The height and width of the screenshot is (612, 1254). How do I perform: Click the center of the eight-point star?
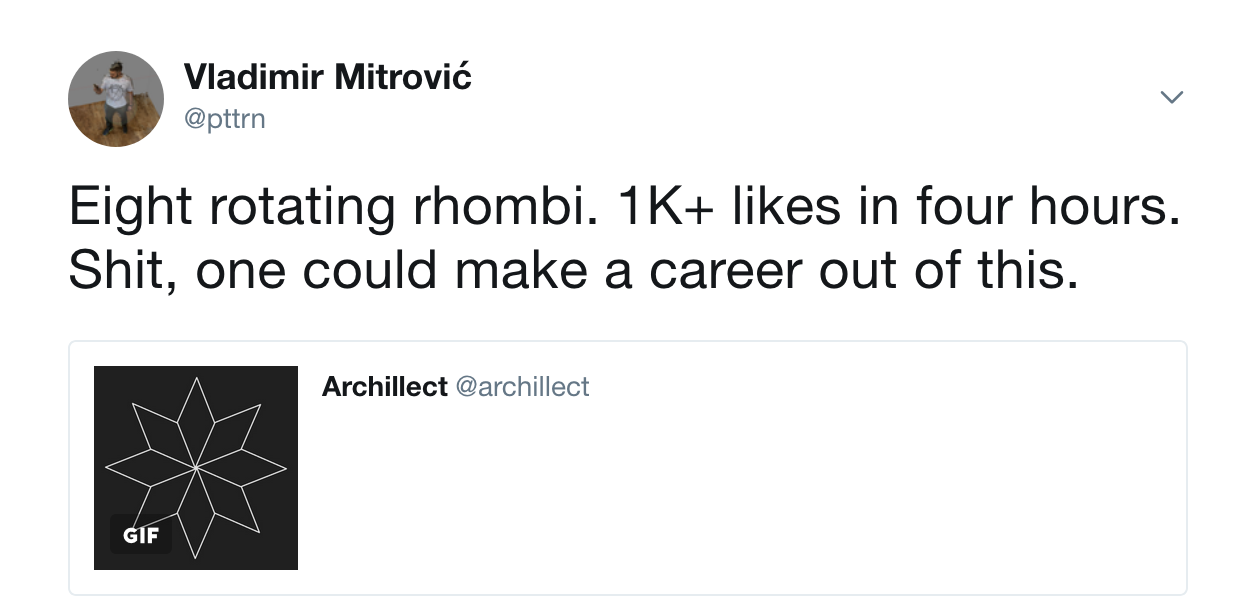[x=196, y=467]
